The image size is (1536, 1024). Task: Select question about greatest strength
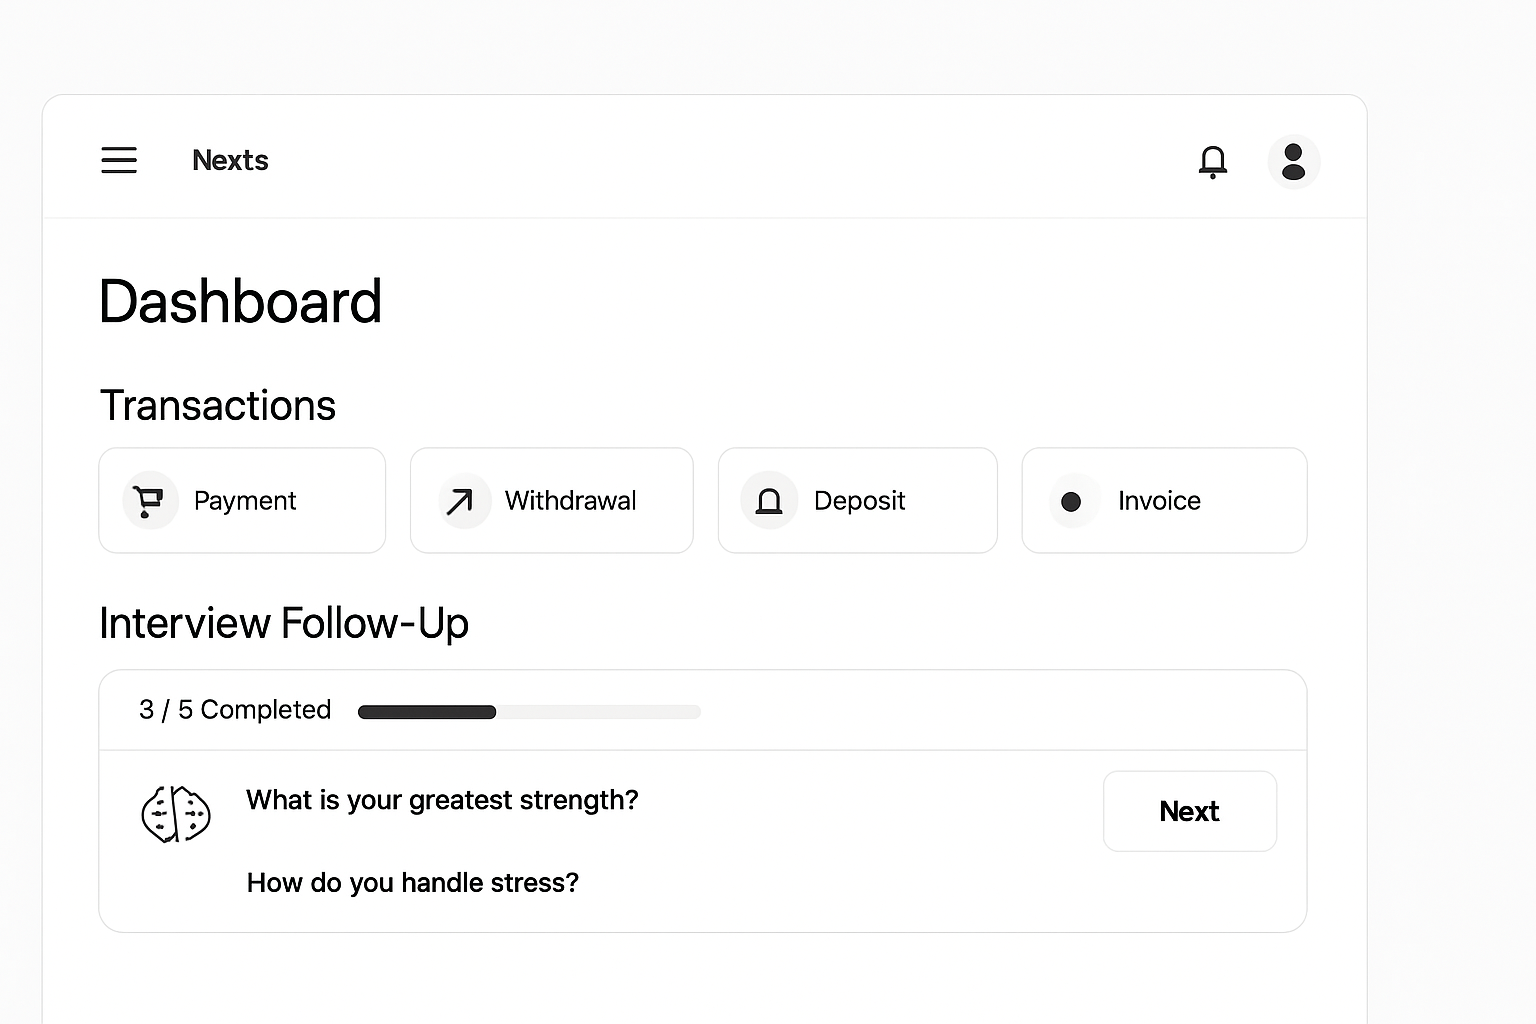pos(442,800)
